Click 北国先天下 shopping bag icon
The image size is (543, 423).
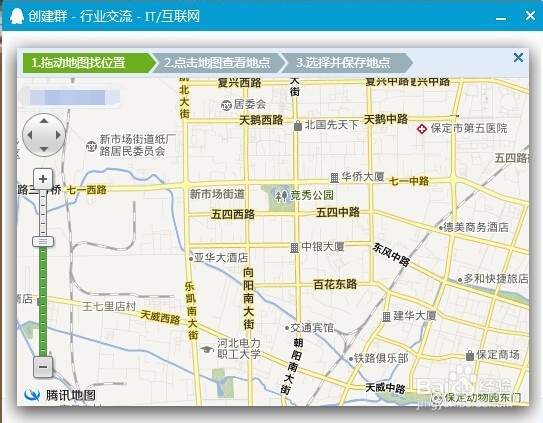(297, 126)
